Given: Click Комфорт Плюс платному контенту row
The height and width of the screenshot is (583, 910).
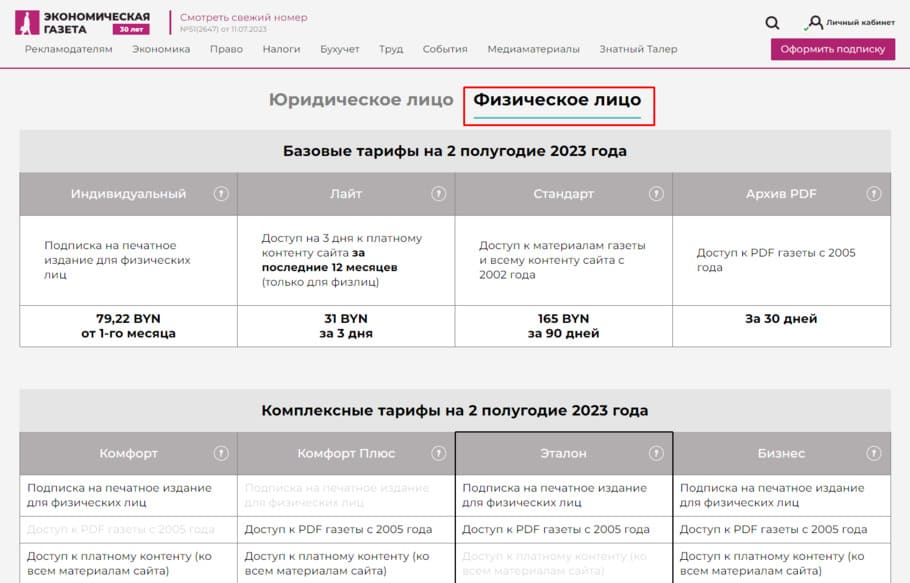Looking at the screenshot, I should point(346,563).
